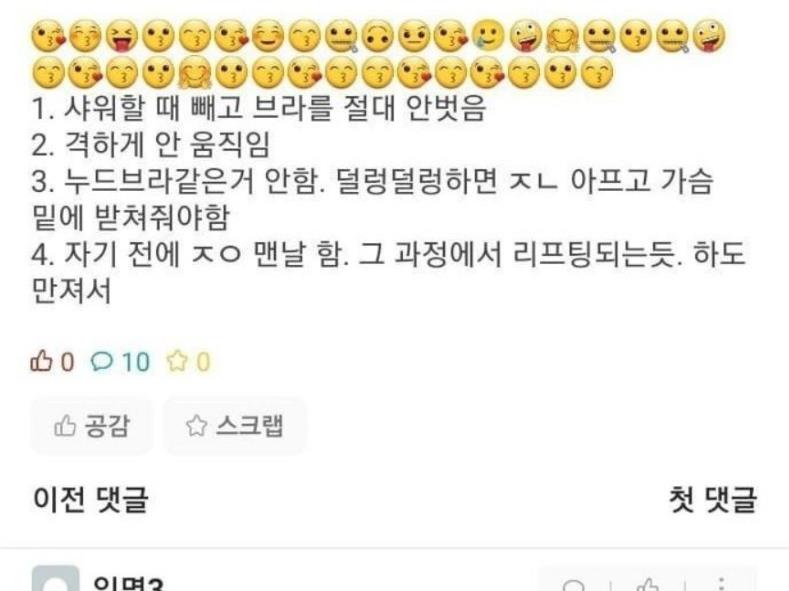The width and height of the screenshot is (789, 591).
Task: Jump to 첫 댓글
Action: pyautogui.click(x=713, y=499)
